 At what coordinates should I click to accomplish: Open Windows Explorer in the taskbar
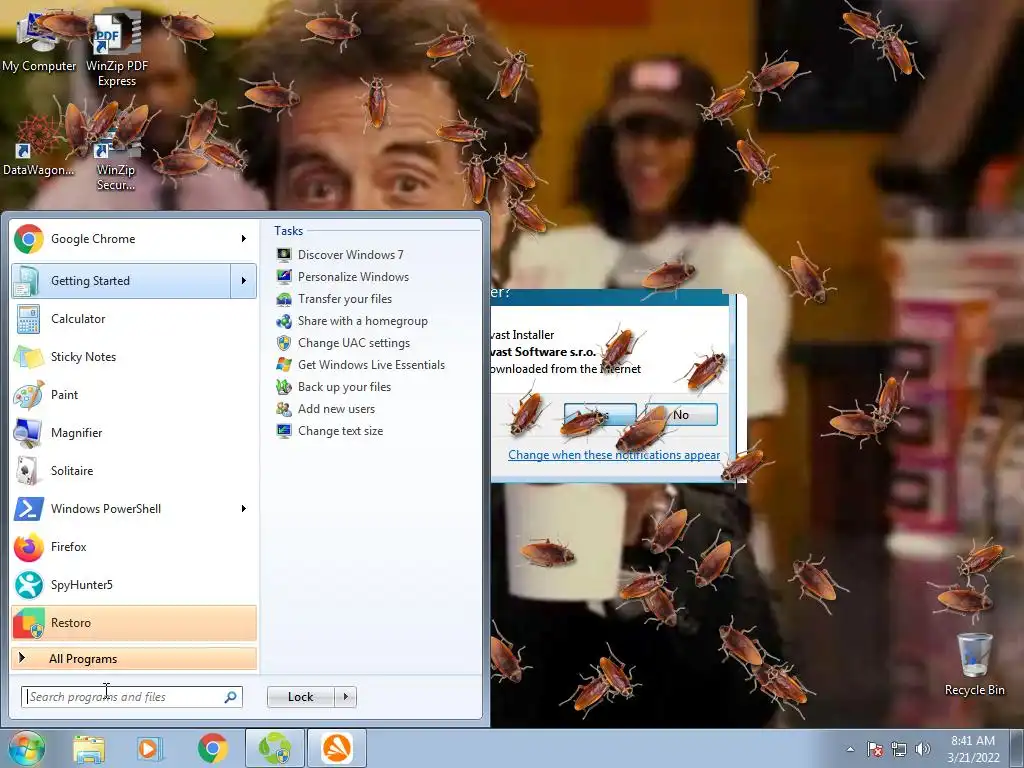point(89,748)
